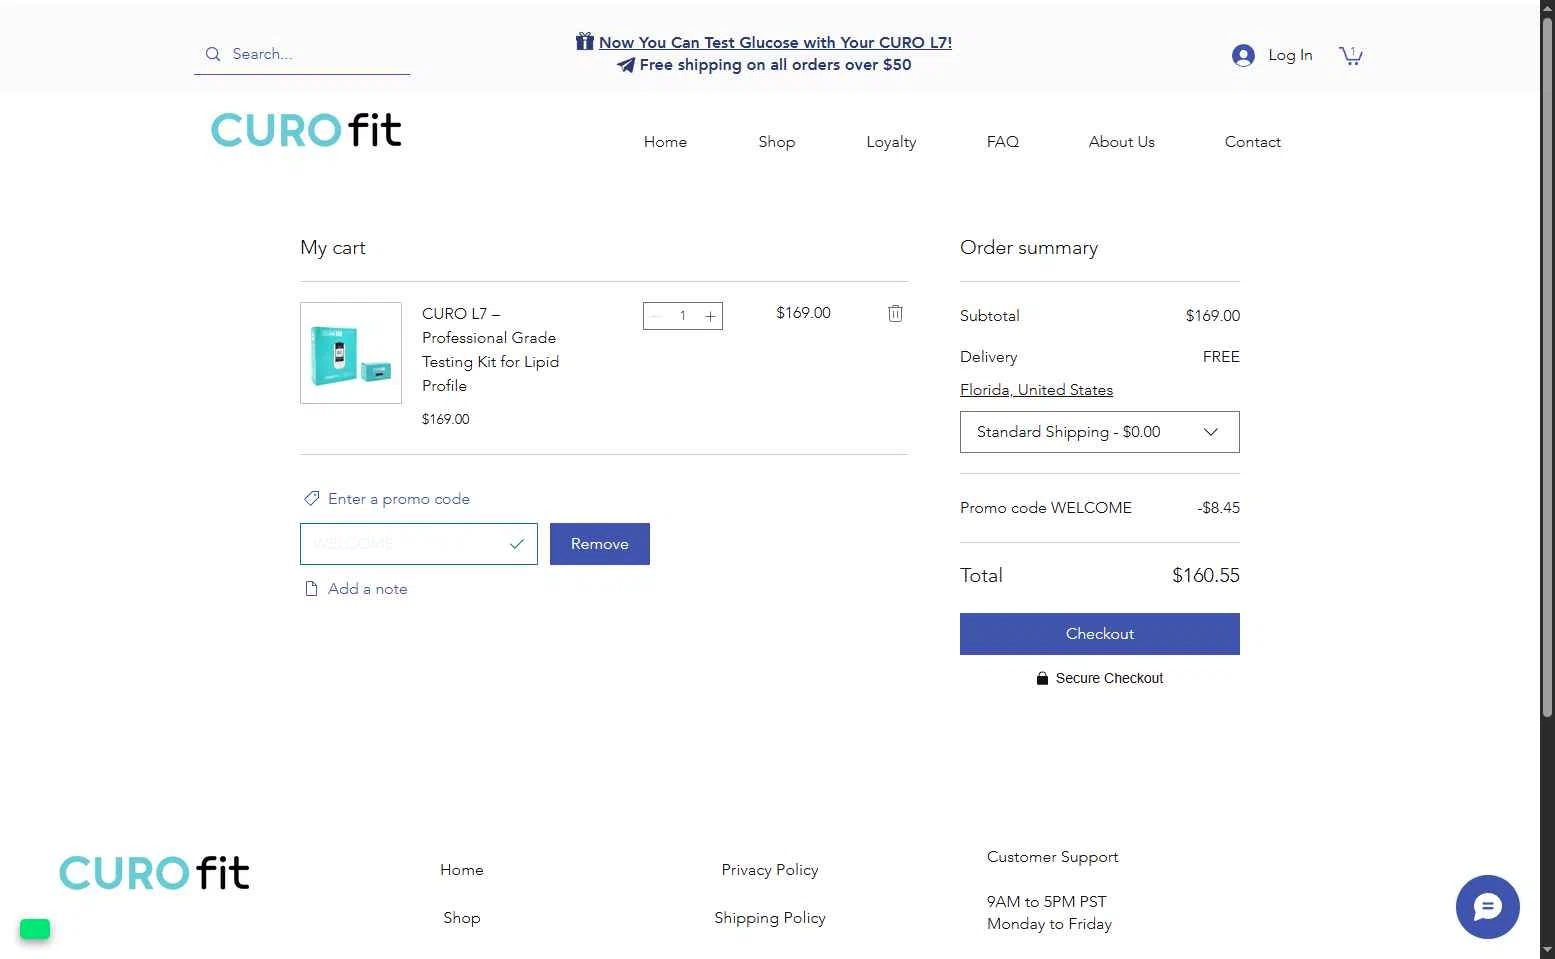Expand the Standard Shipping dropdown
The width and height of the screenshot is (1555, 959).
click(x=1100, y=432)
